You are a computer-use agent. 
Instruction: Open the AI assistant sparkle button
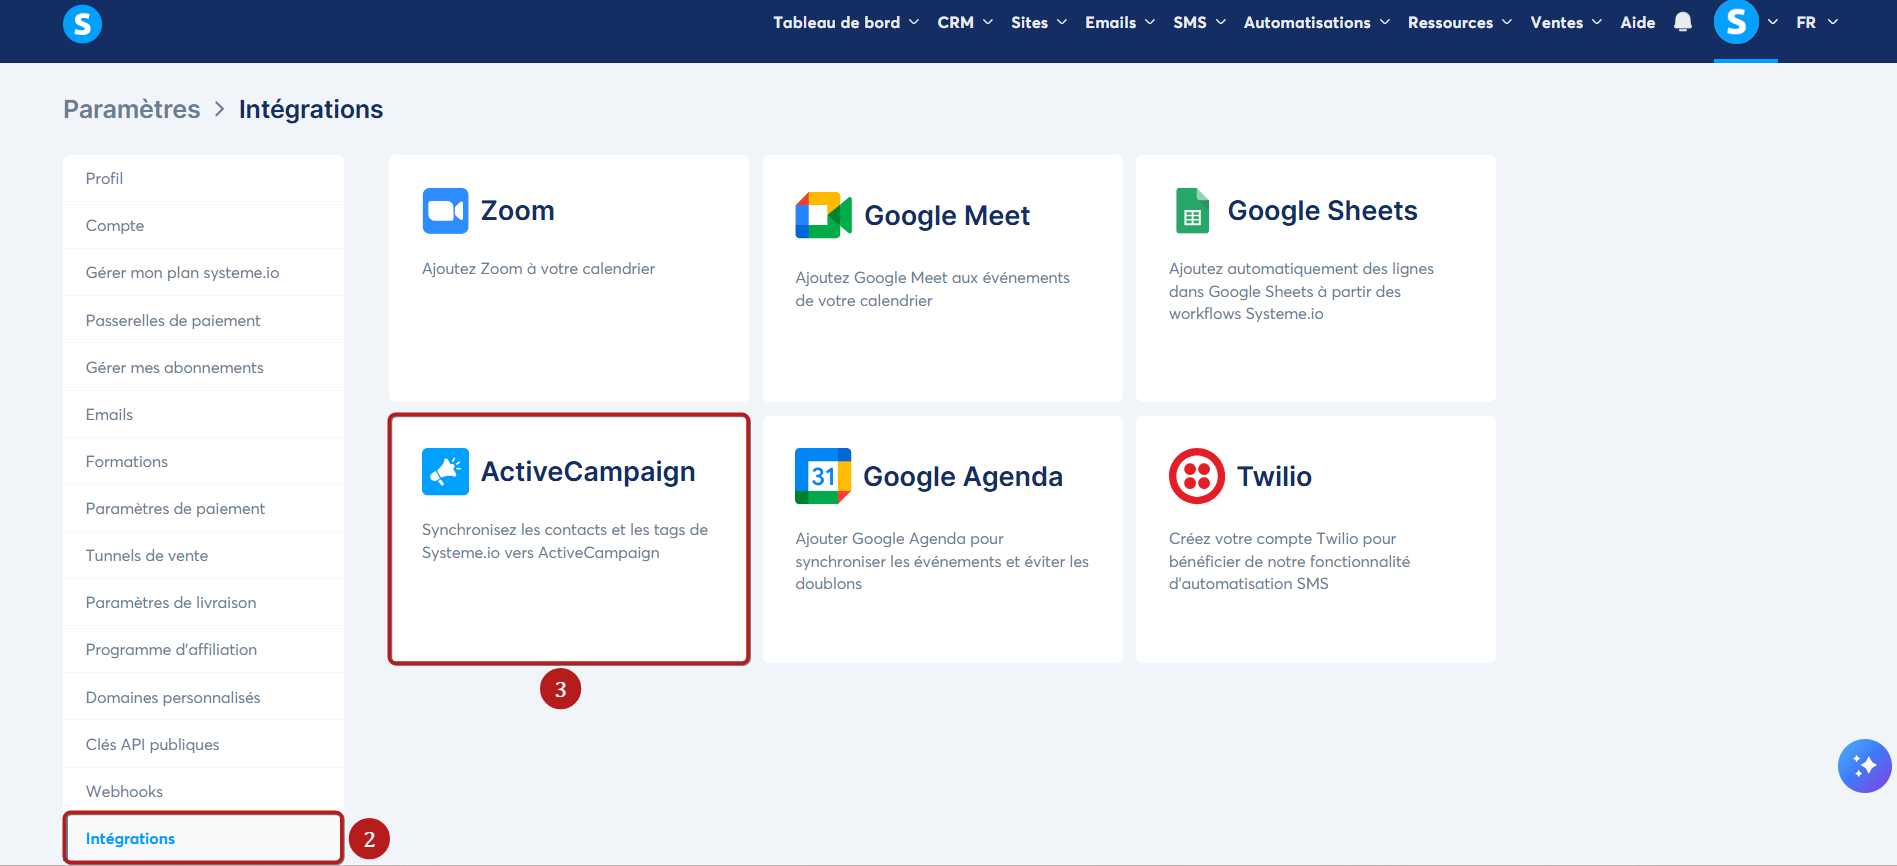1864,766
